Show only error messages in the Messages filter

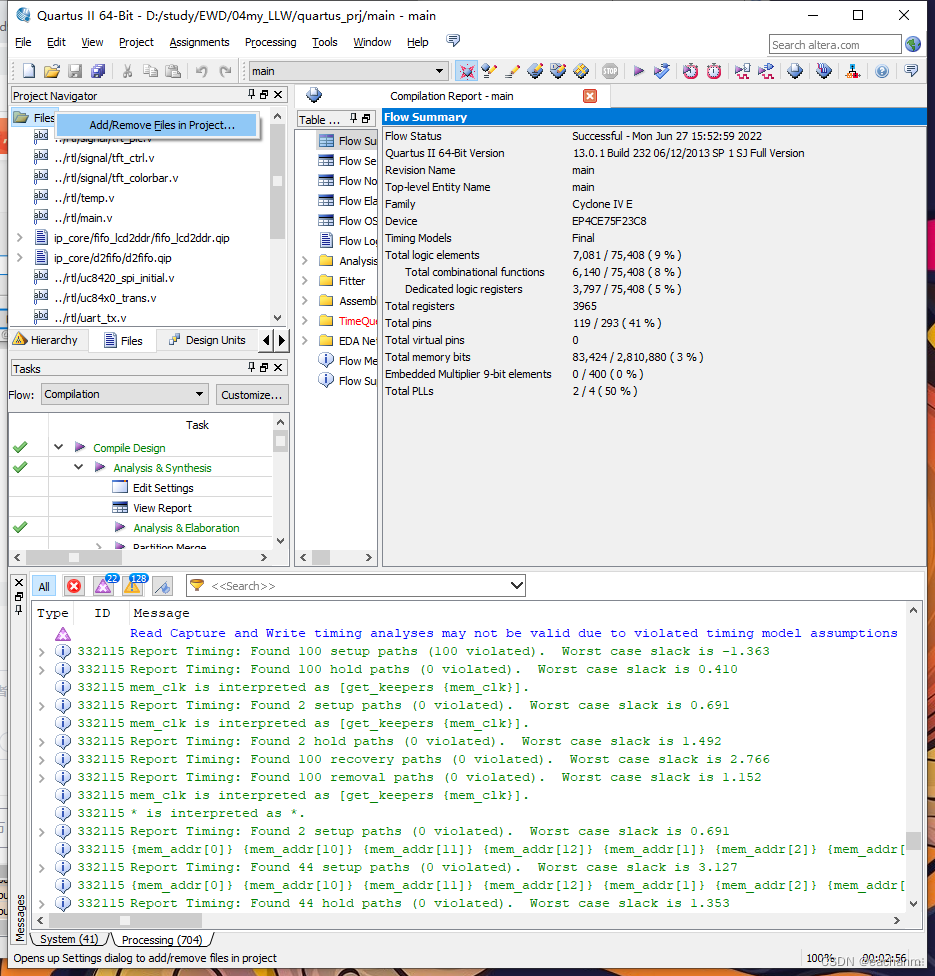[x=74, y=585]
